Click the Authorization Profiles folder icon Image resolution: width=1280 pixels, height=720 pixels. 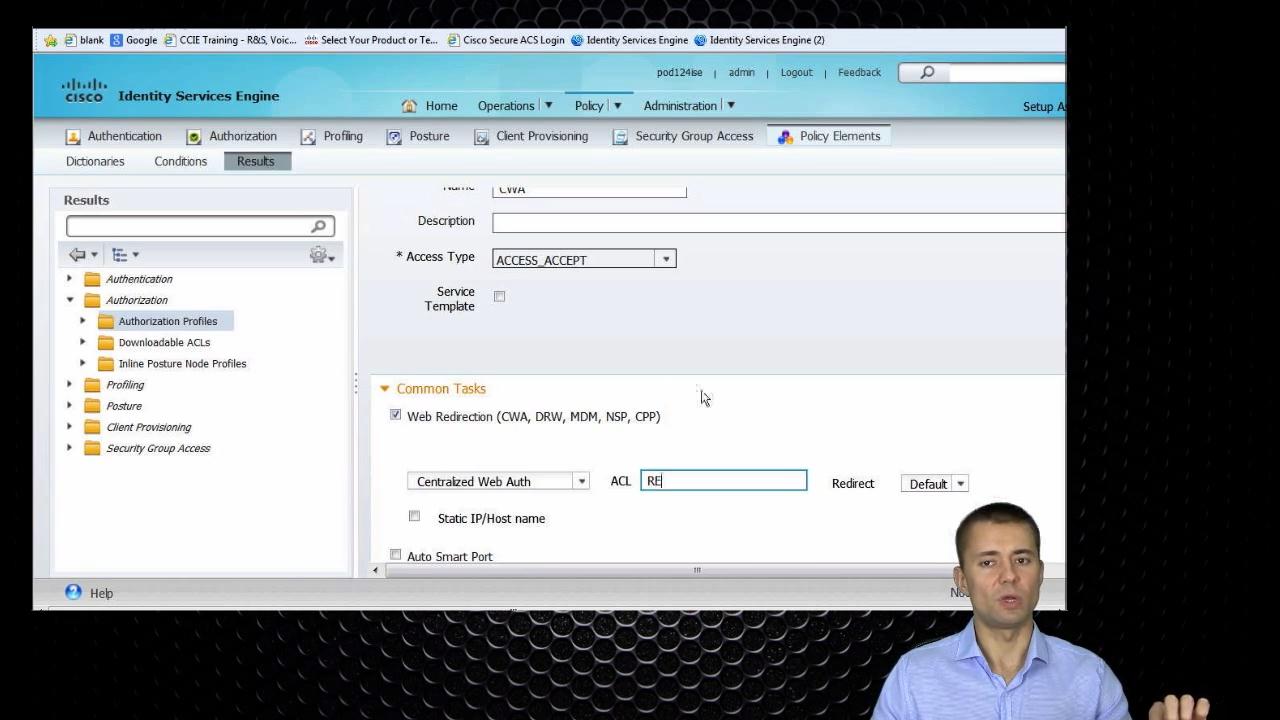pyautogui.click(x=106, y=321)
